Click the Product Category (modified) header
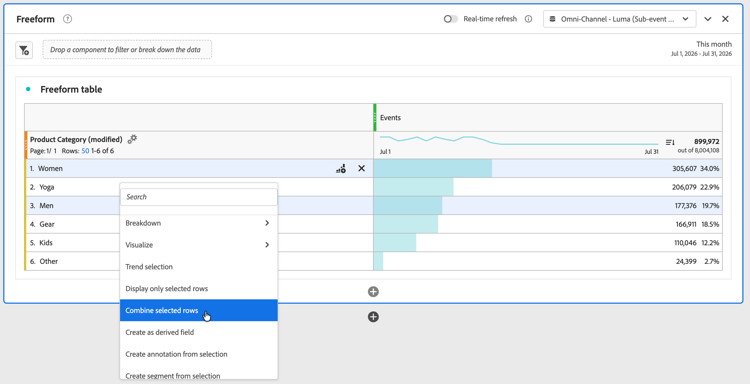750x384 pixels. pos(76,140)
